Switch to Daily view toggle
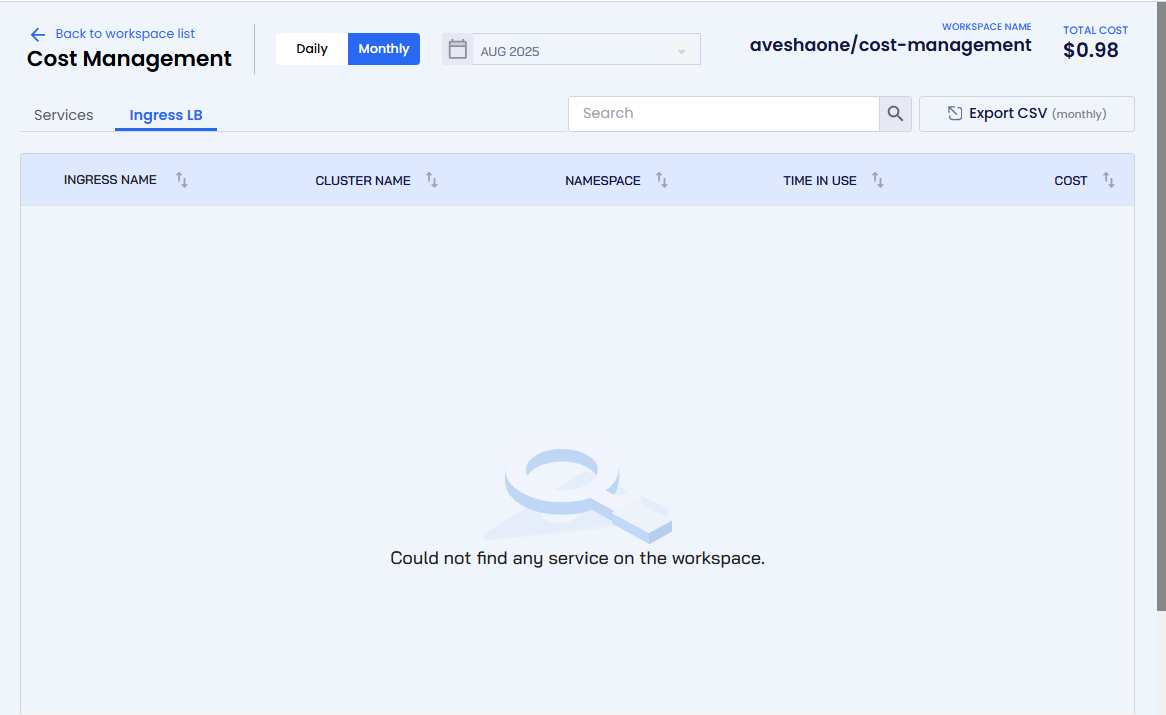1166x715 pixels. coord(312,49)
